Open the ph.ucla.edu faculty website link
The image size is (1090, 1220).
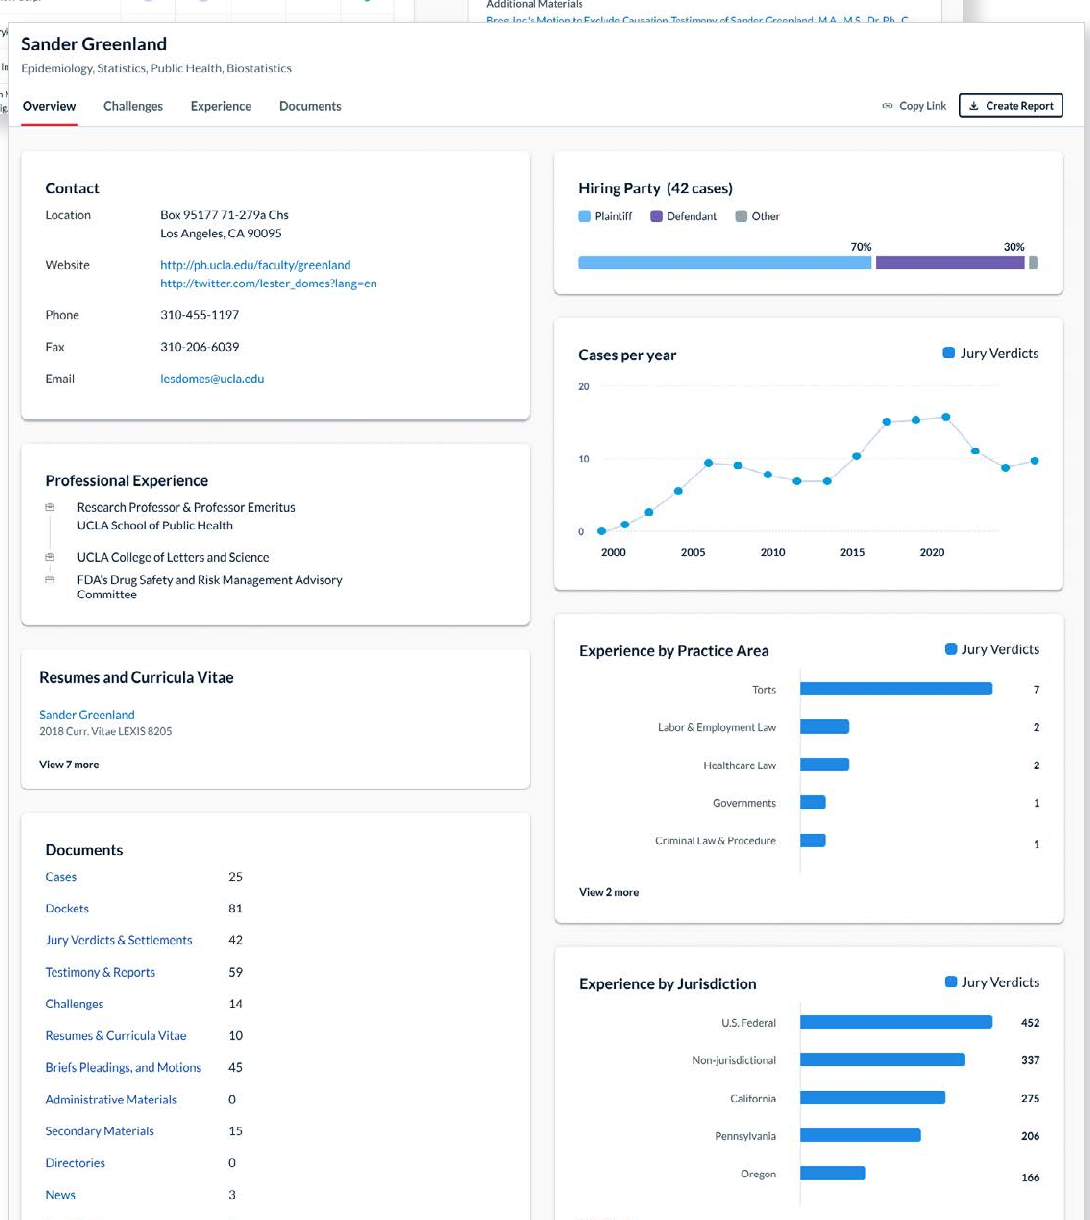pyautogui.click(x=255, y=265)
